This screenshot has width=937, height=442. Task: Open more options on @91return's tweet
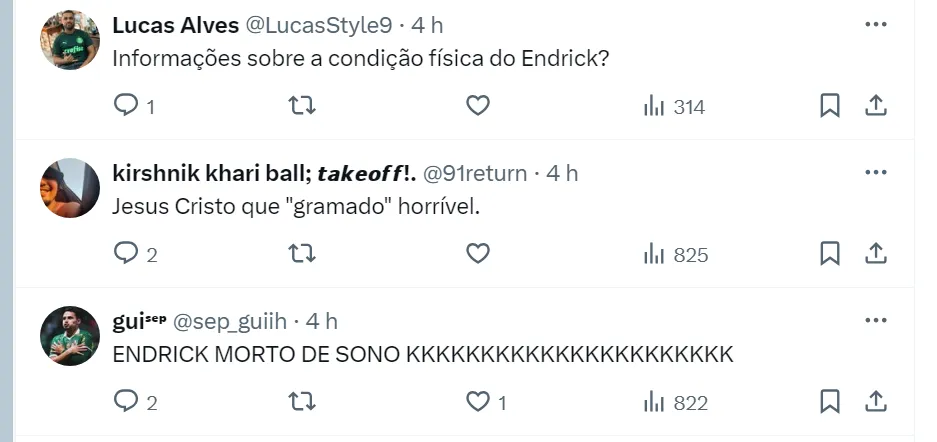click(x=875, y=172)
